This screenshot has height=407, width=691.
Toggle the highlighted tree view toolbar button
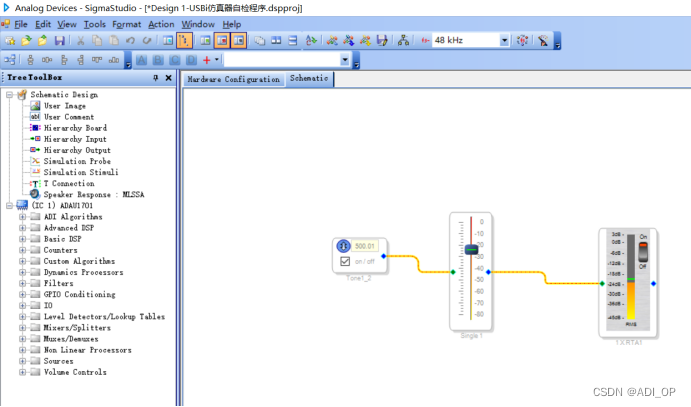coord(184,41)
